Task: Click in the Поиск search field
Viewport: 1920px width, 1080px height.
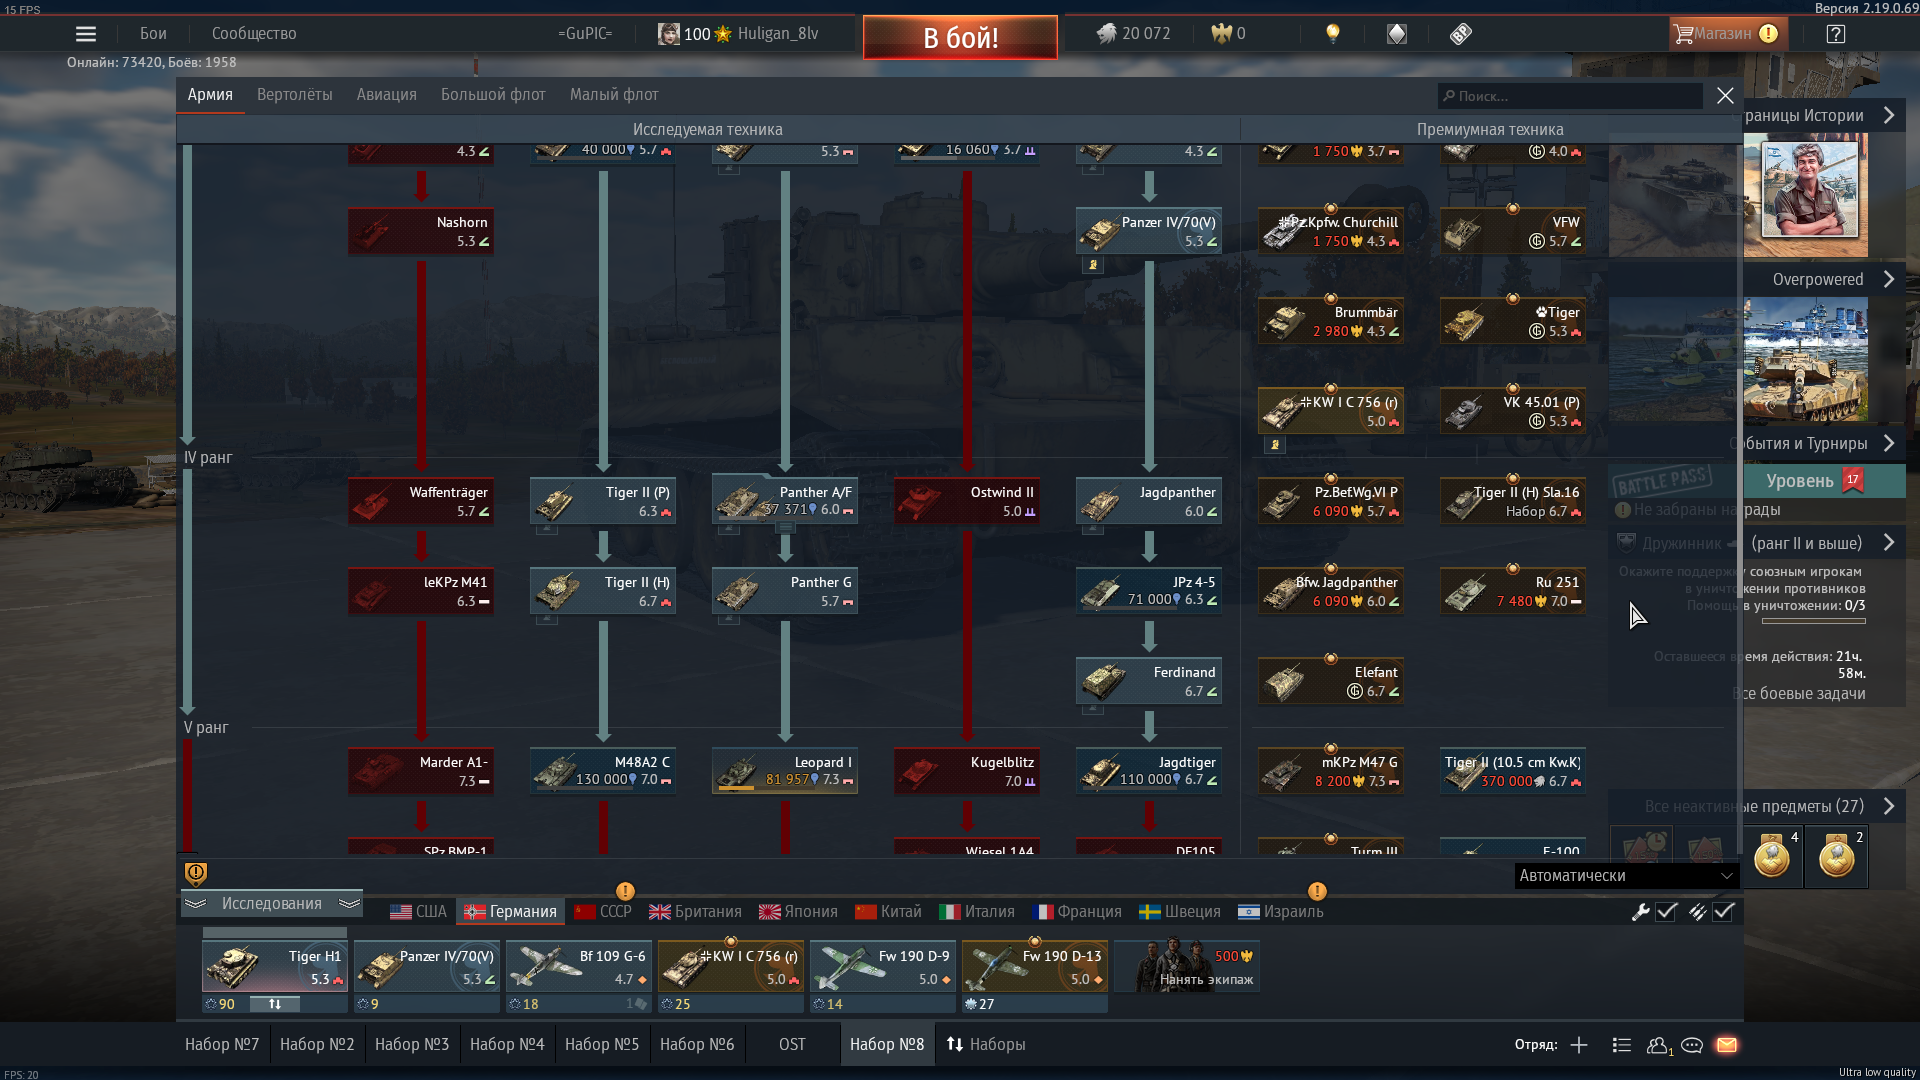Action: [x=1570, y=96]
